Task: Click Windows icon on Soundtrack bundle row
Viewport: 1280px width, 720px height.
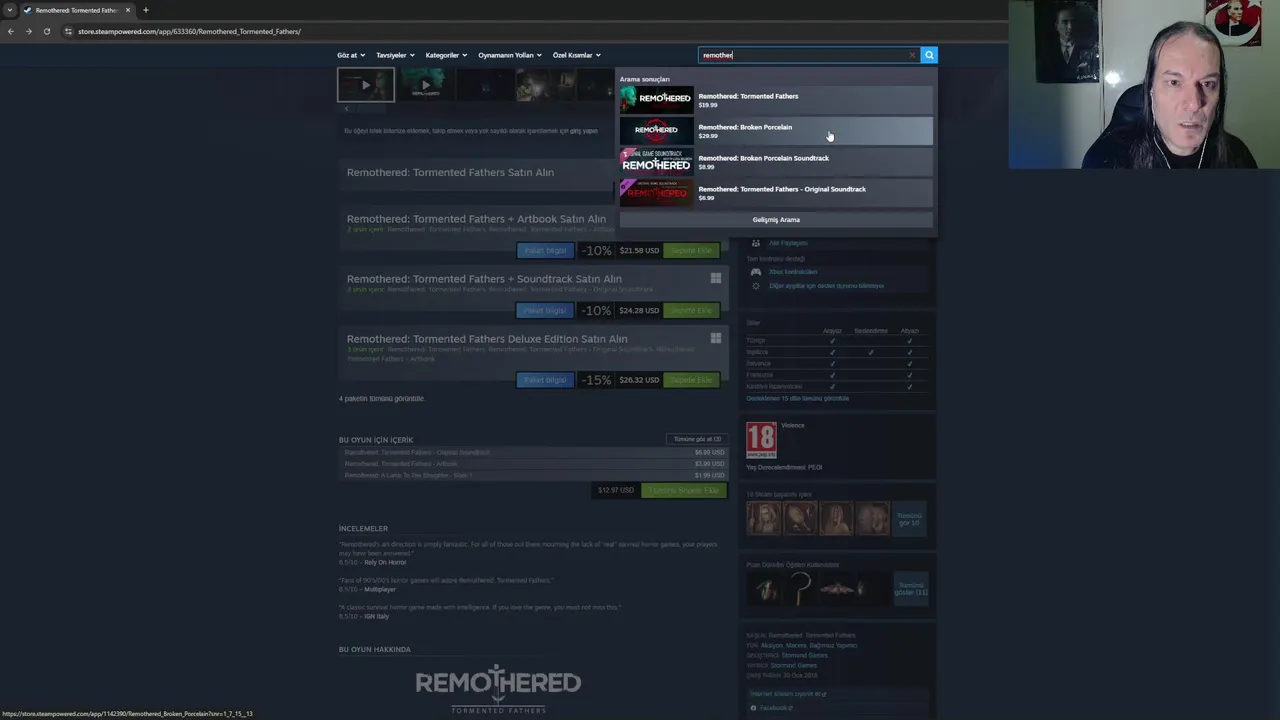Action: tap(715, 278)
